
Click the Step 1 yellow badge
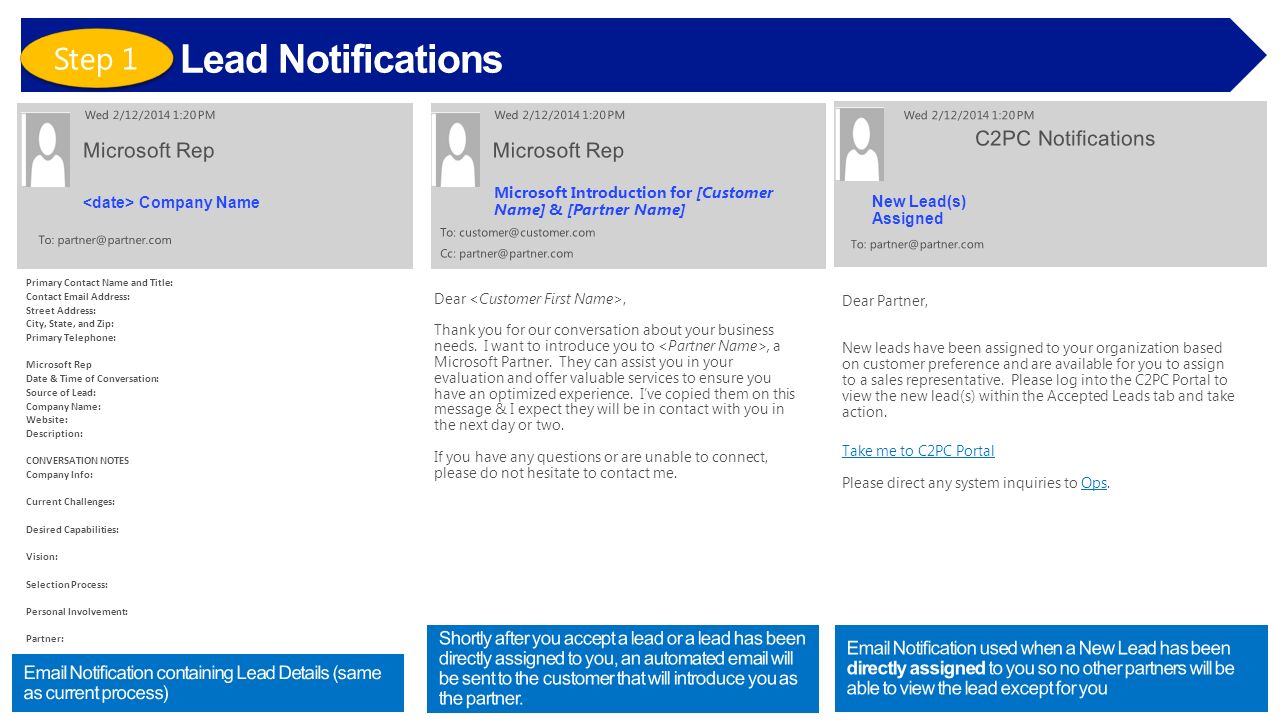[97, 59]
